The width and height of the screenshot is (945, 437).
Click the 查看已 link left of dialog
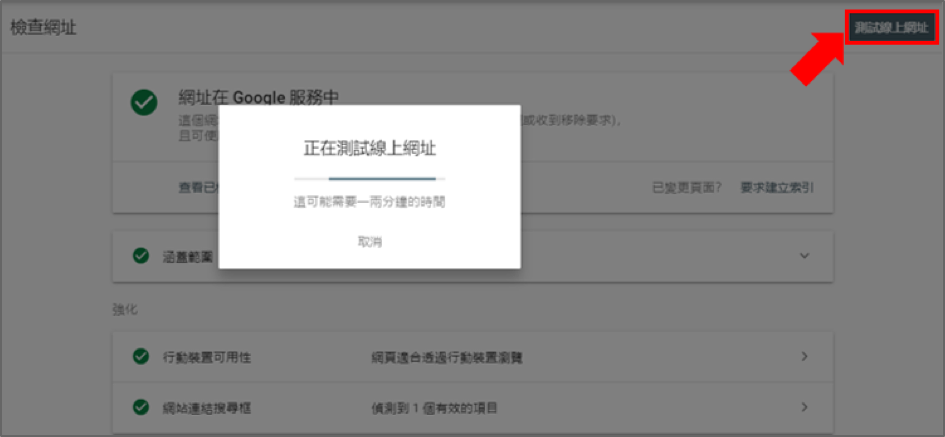(197, 187)
